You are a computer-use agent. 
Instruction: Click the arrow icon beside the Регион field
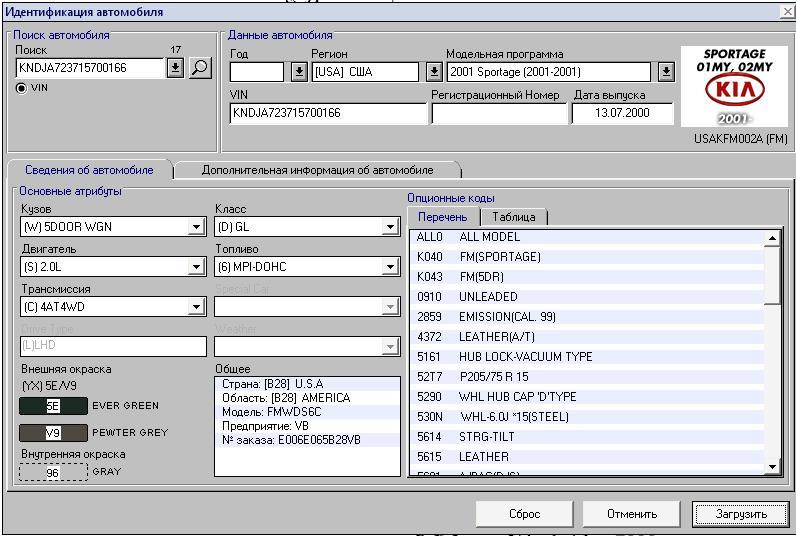(433, 72)
